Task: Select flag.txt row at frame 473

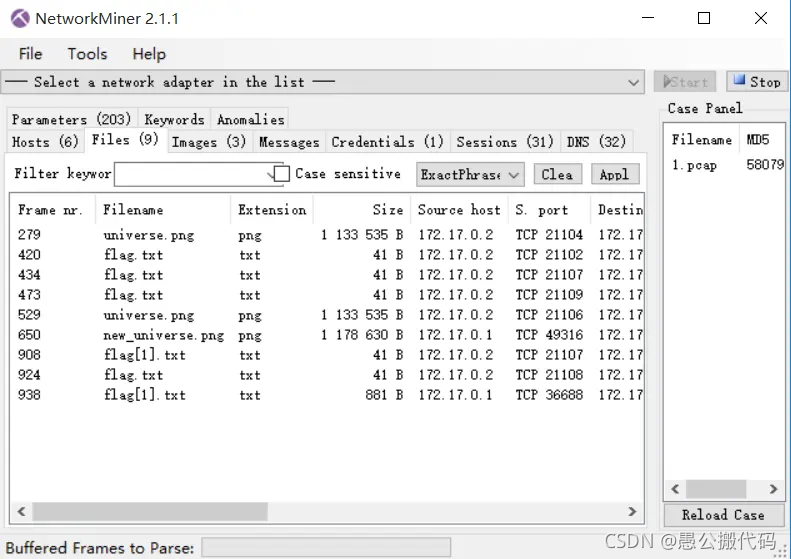Action: coord(327,295)
